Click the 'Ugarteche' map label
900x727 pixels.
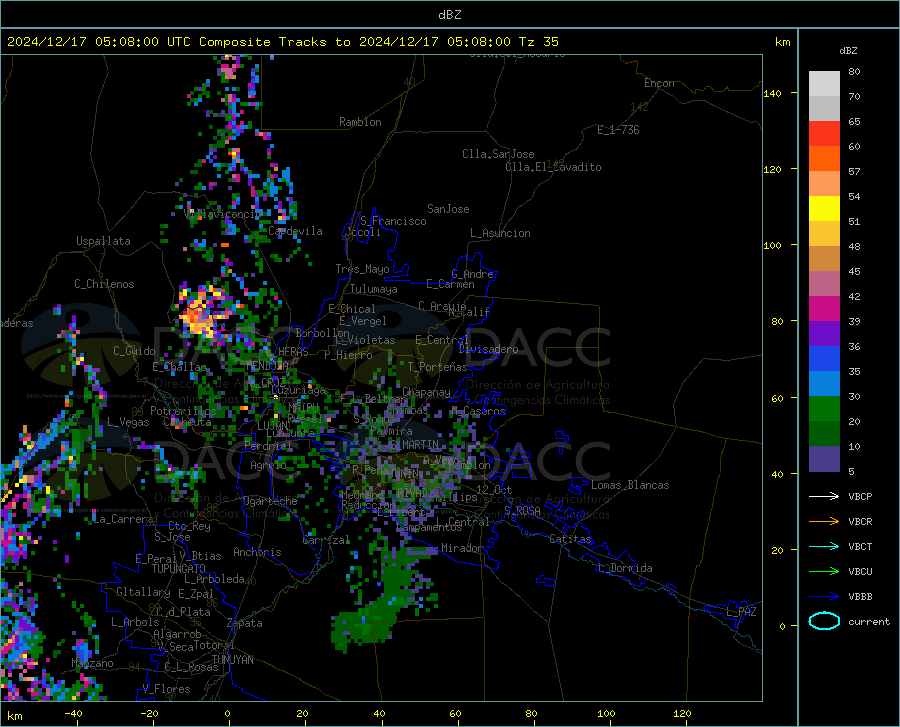[270, 501]
